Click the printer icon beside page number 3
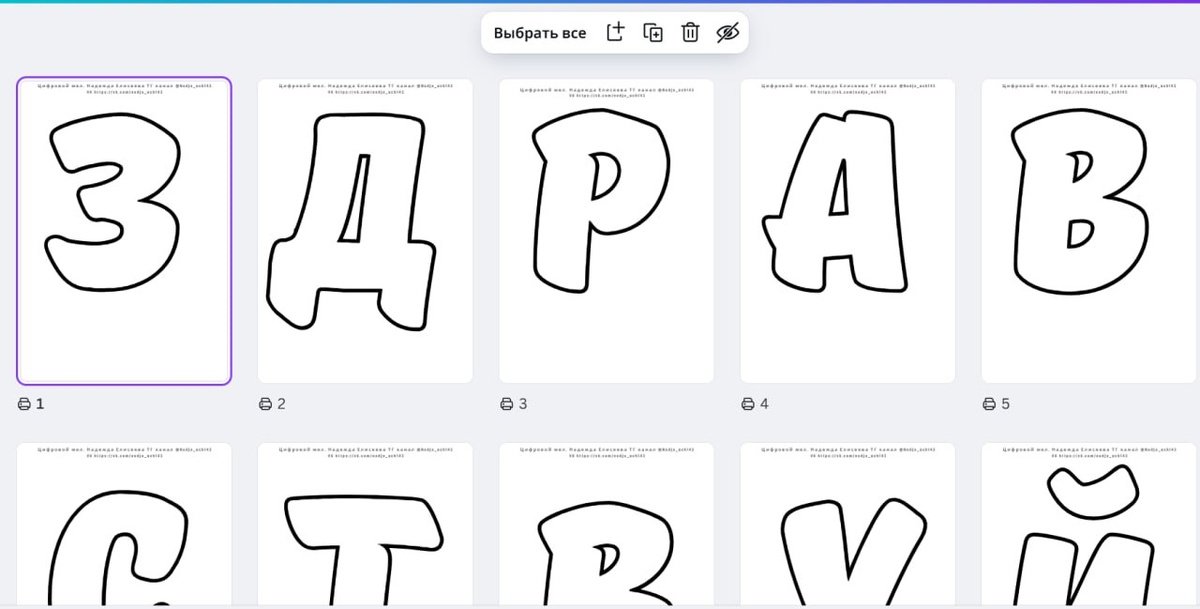1200x609 pixels. (x=507, y=404)
